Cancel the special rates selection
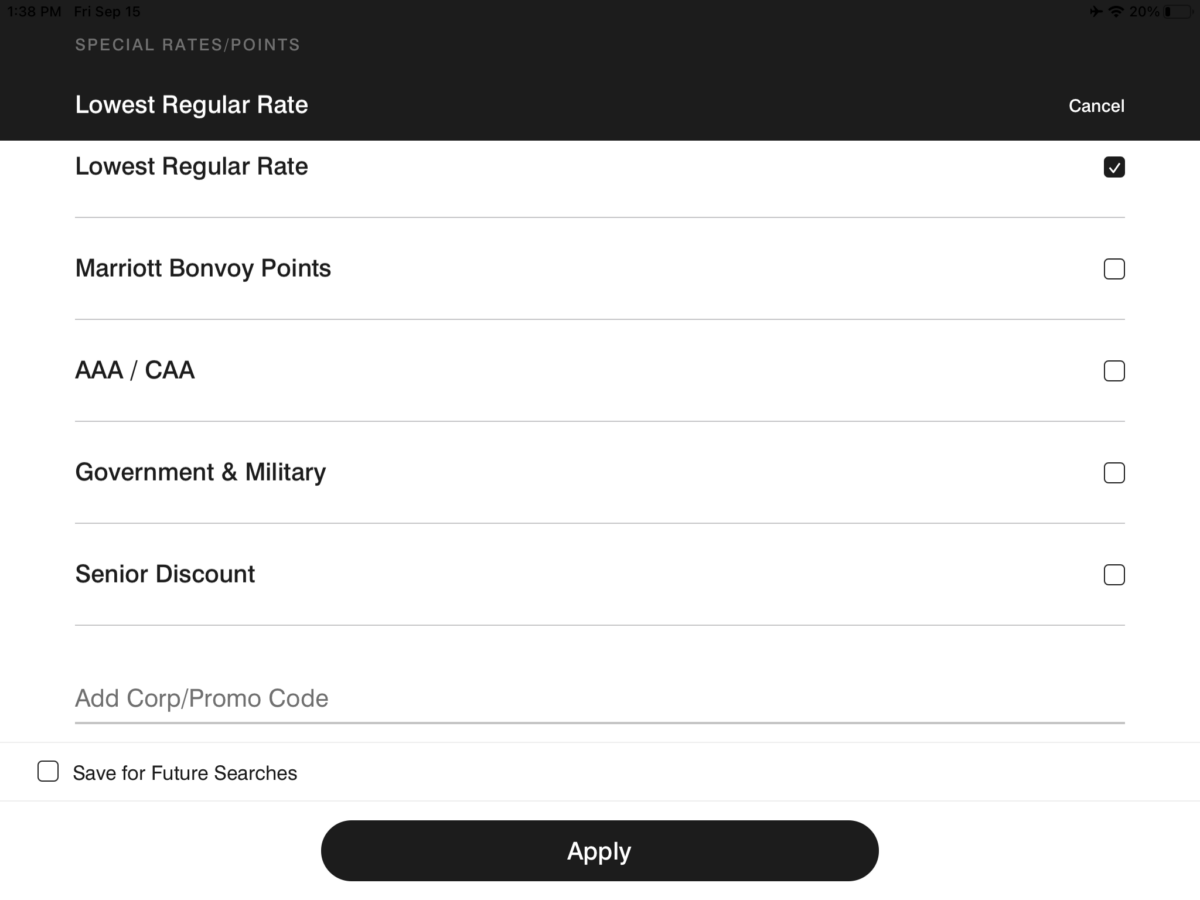The image size is (1200, 900). (1096, 105)
